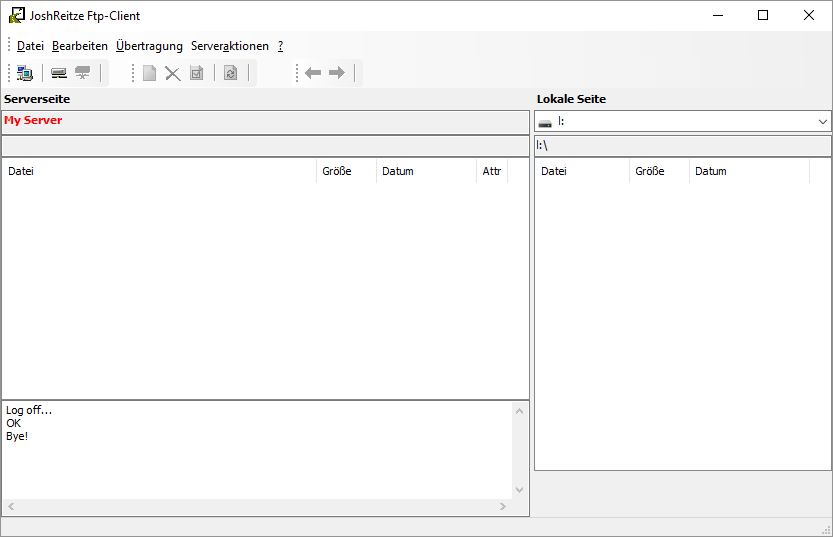Click the new file document icon
This screenshot has width=833, height=537.
149,73
